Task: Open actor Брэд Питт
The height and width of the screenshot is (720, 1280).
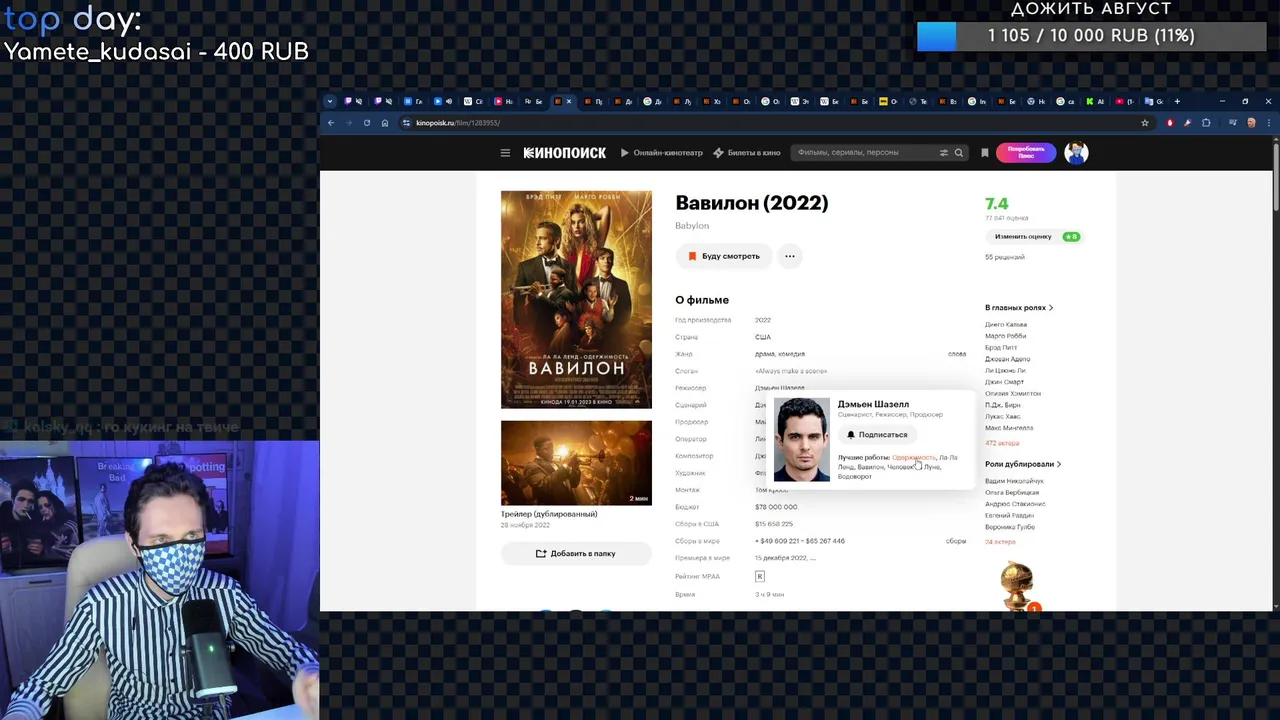Action: 1001,348
